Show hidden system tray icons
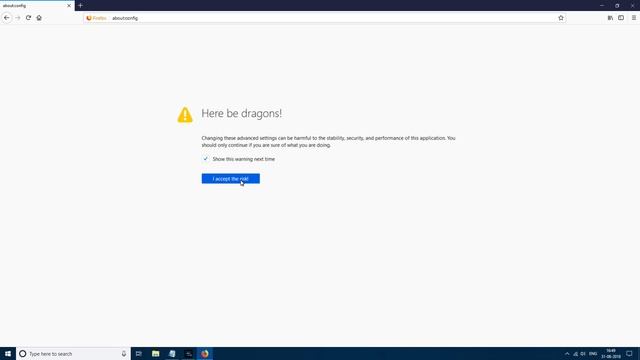 (567, 354)
